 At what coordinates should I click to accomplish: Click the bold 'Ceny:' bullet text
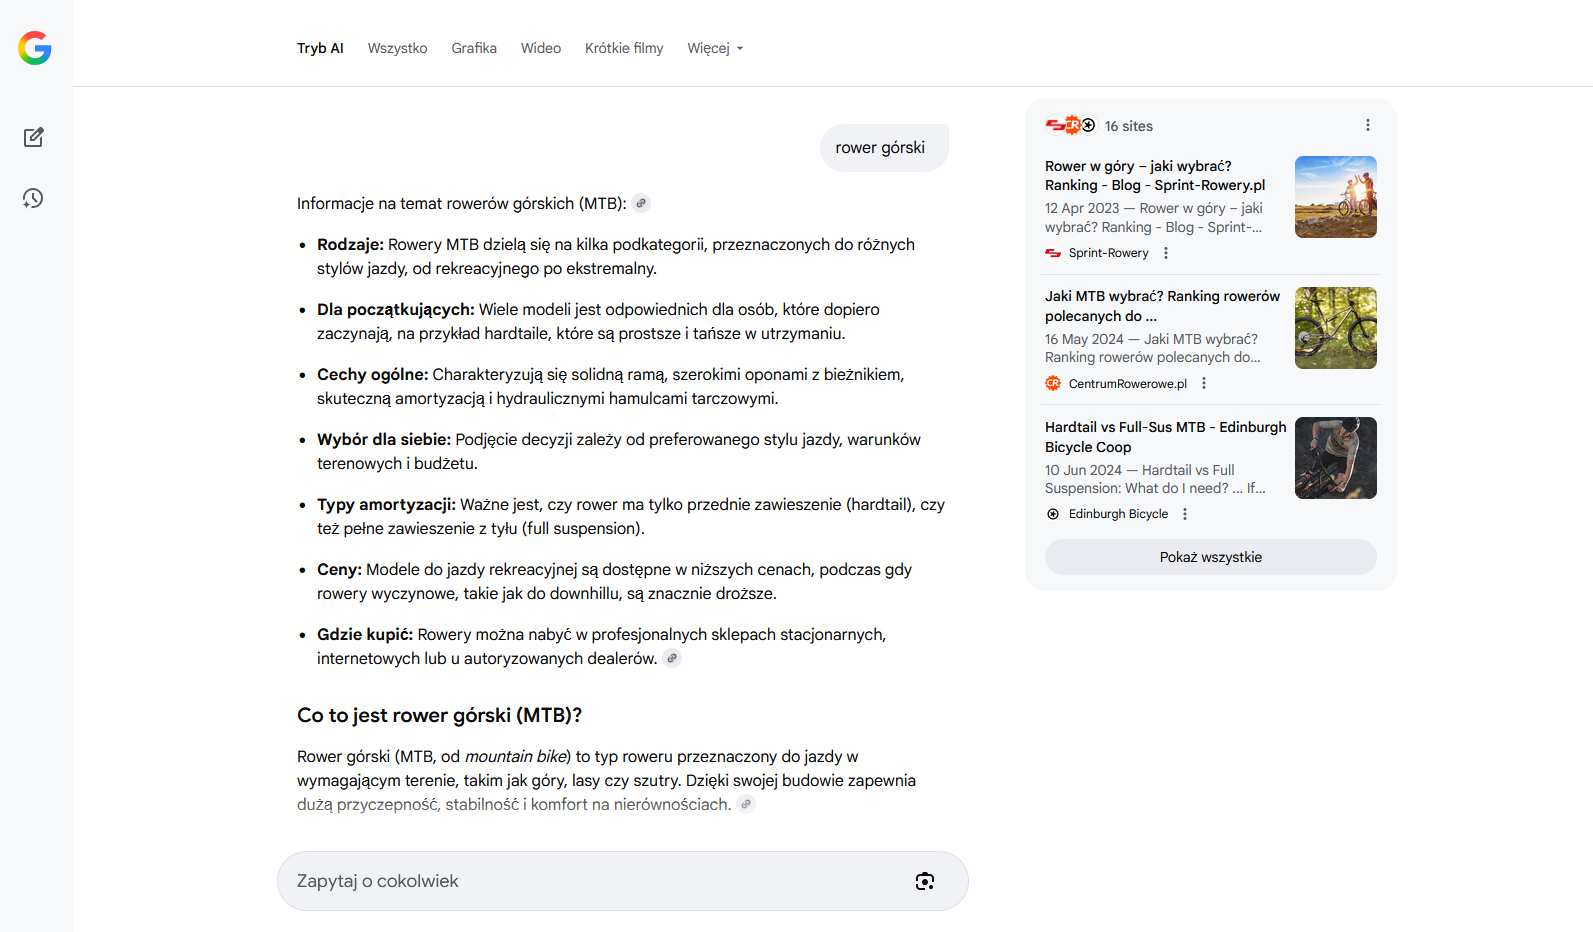pos(339,569)
